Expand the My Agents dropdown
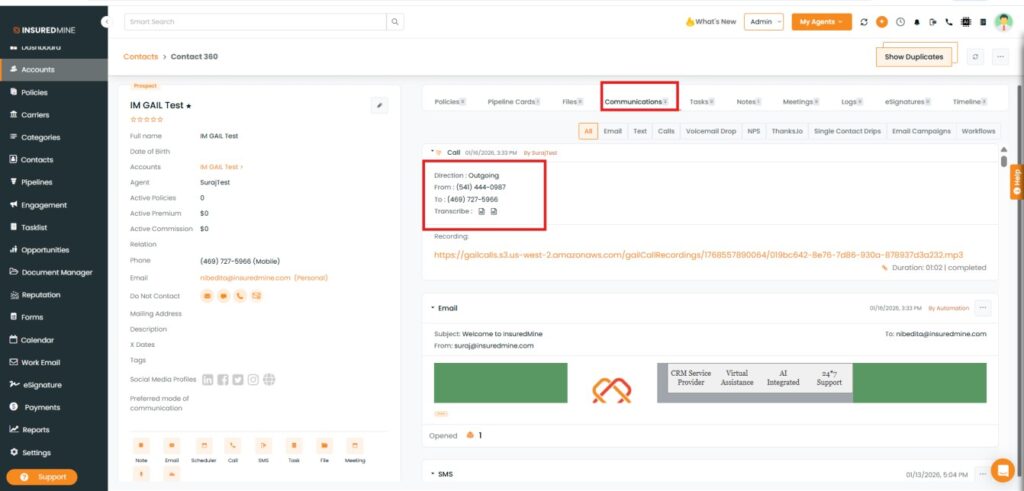The height and width of the screenshot is (491, 1024). (821, 22)
